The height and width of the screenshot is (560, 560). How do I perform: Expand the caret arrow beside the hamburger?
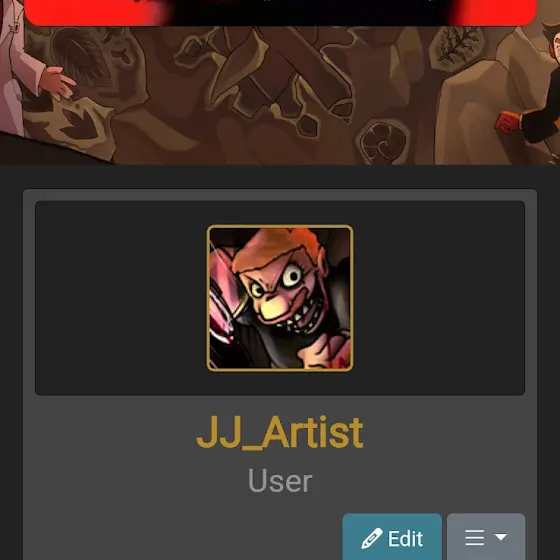pyautogui.click(x=500, y=537)
